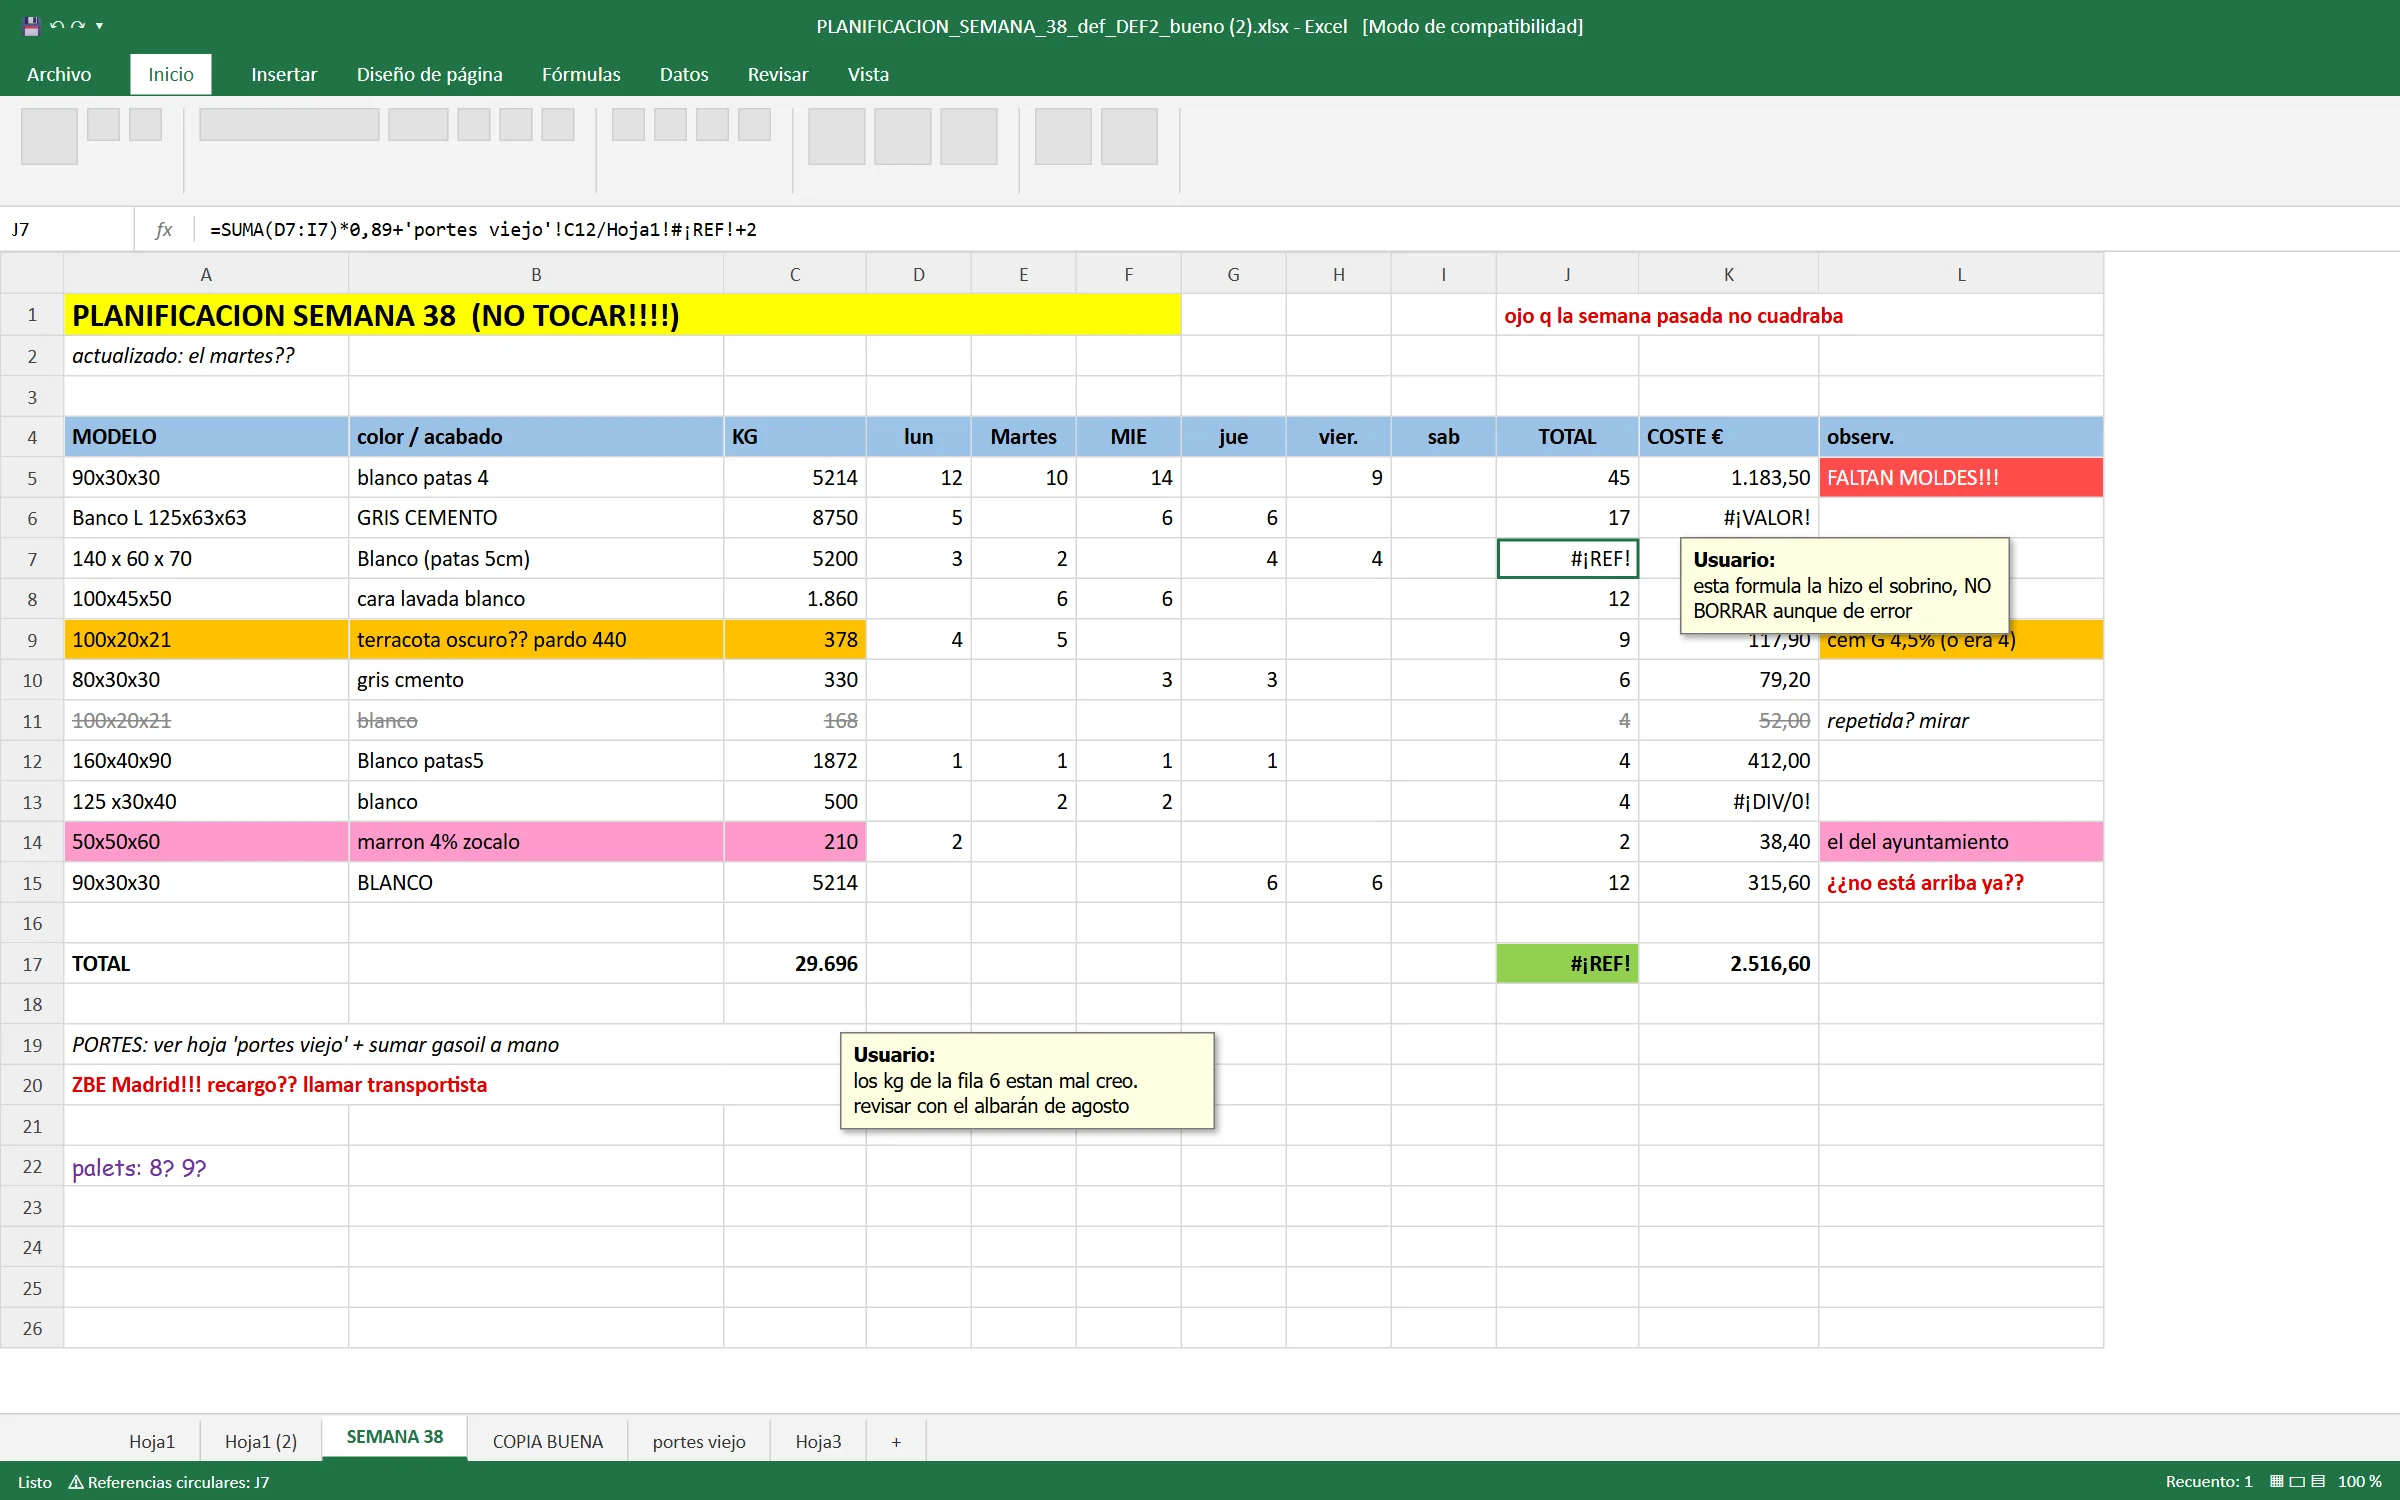Image resolution: width=2400 pixels, height=1500 pixels.
Task: Select row 9 header
Action: pyautogui.click(x=32, y=640)
